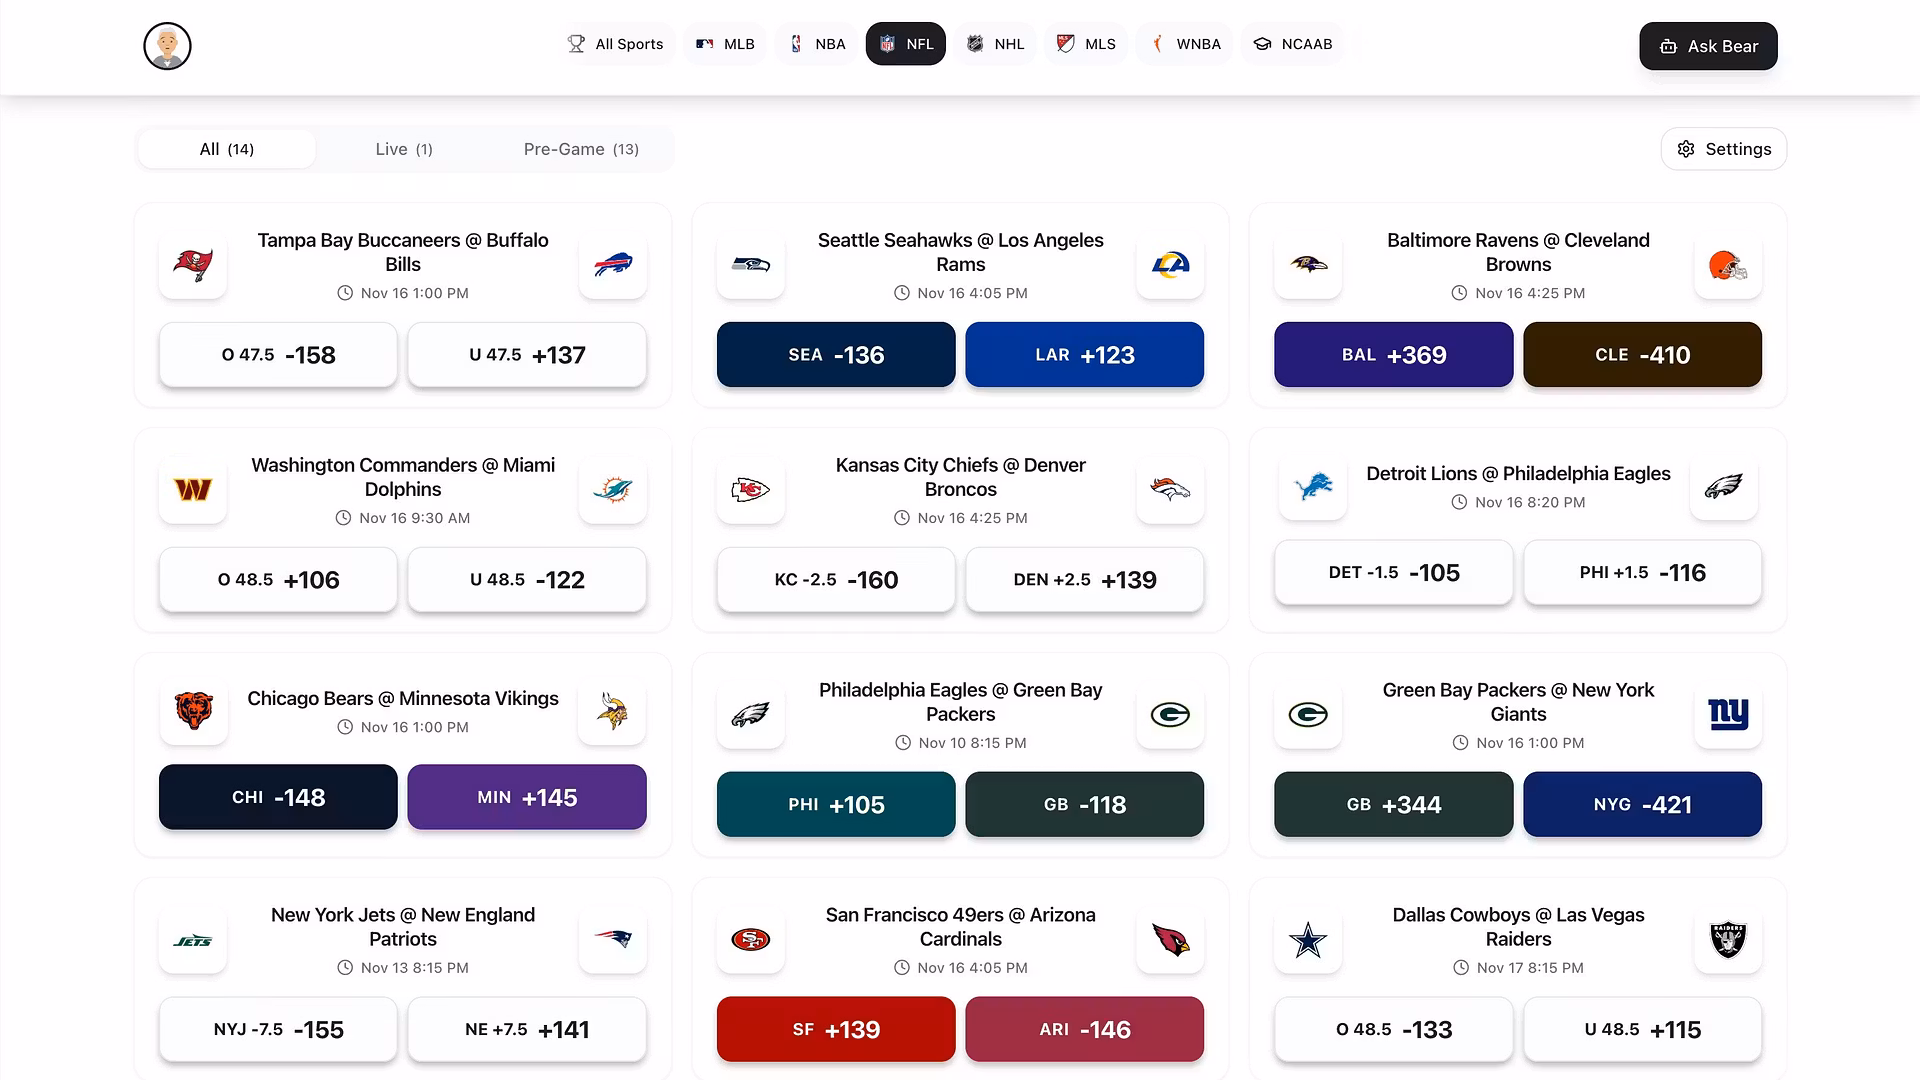This screenshot has height=1080, width=1920.
Task: Click the Miami Dolphins team logo
Action: coord(613,490)
